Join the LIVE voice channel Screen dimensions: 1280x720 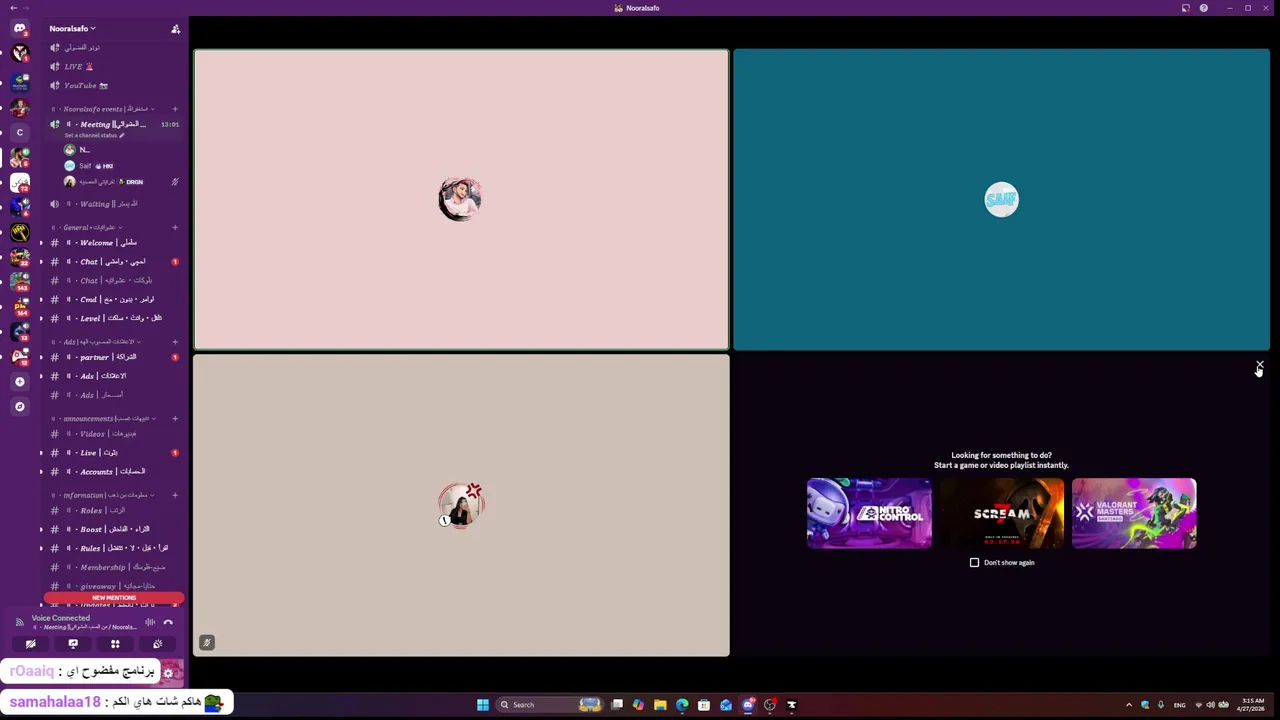(113, 66)
